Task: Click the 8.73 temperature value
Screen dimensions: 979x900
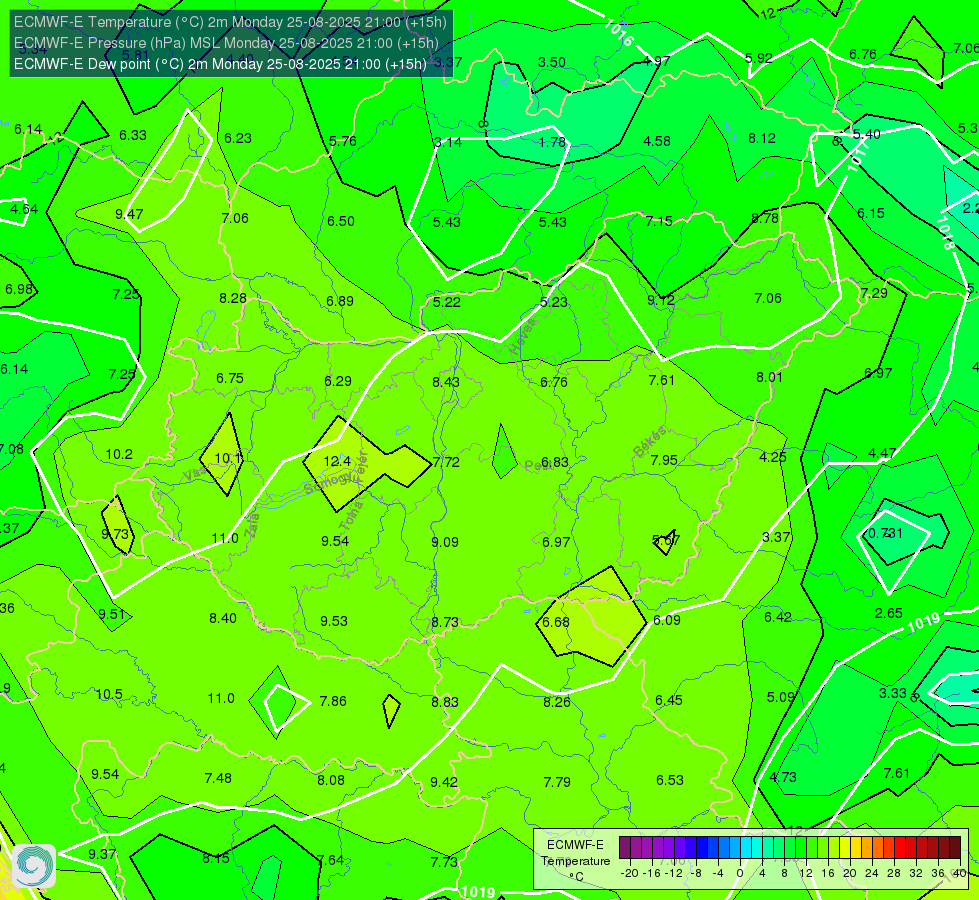Action: click(445, 622)
